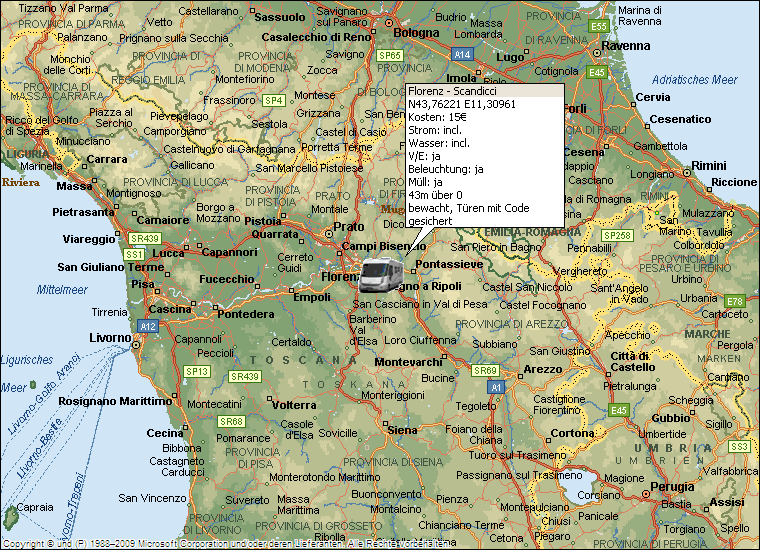
Task: Select the SP258 road shield
Action: click(x=616, y=235)
